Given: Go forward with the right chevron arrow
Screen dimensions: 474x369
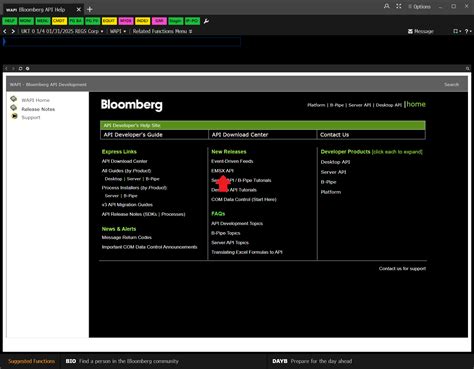Looking at the screenshot, I should pyautogui.click(x=13, y=31).
